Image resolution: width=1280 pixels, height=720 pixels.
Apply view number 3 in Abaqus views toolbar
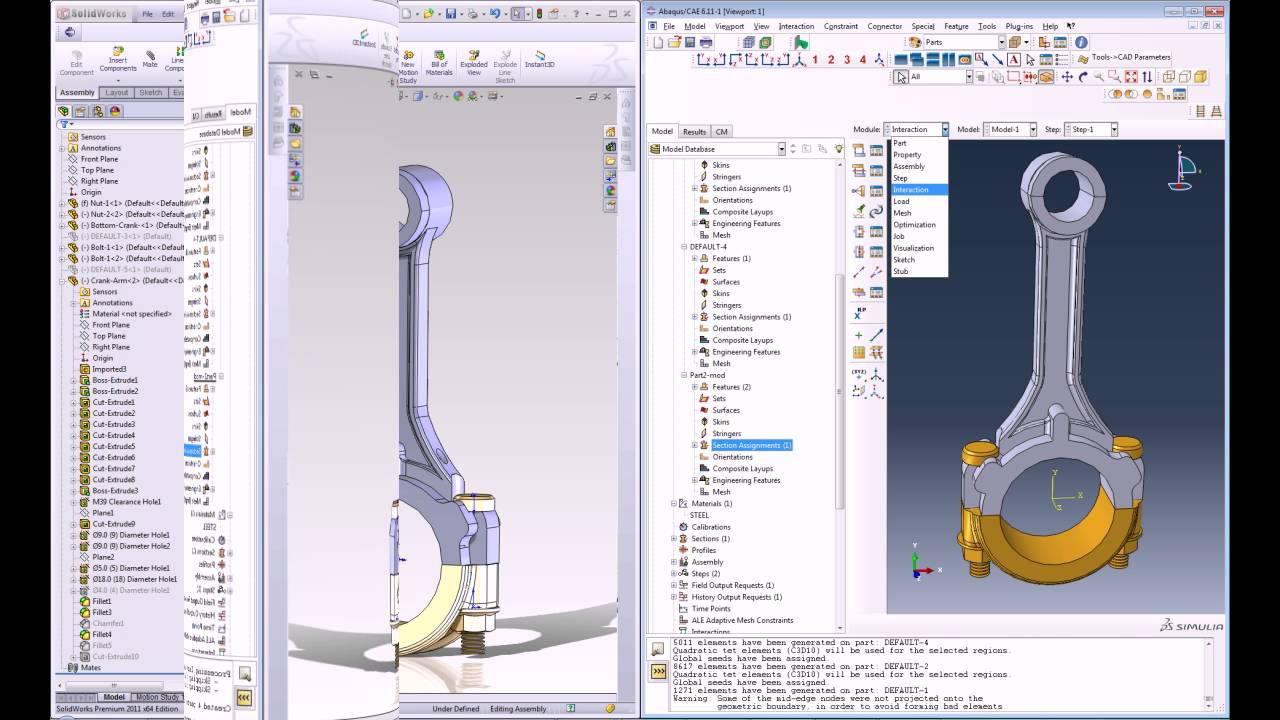coord(846,60)
